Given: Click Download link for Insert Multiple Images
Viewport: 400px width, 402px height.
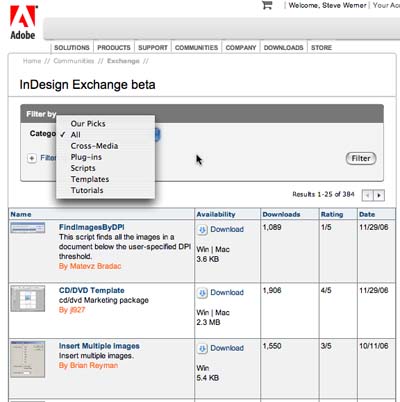Looking at the screenshot, I should point(227,348).
